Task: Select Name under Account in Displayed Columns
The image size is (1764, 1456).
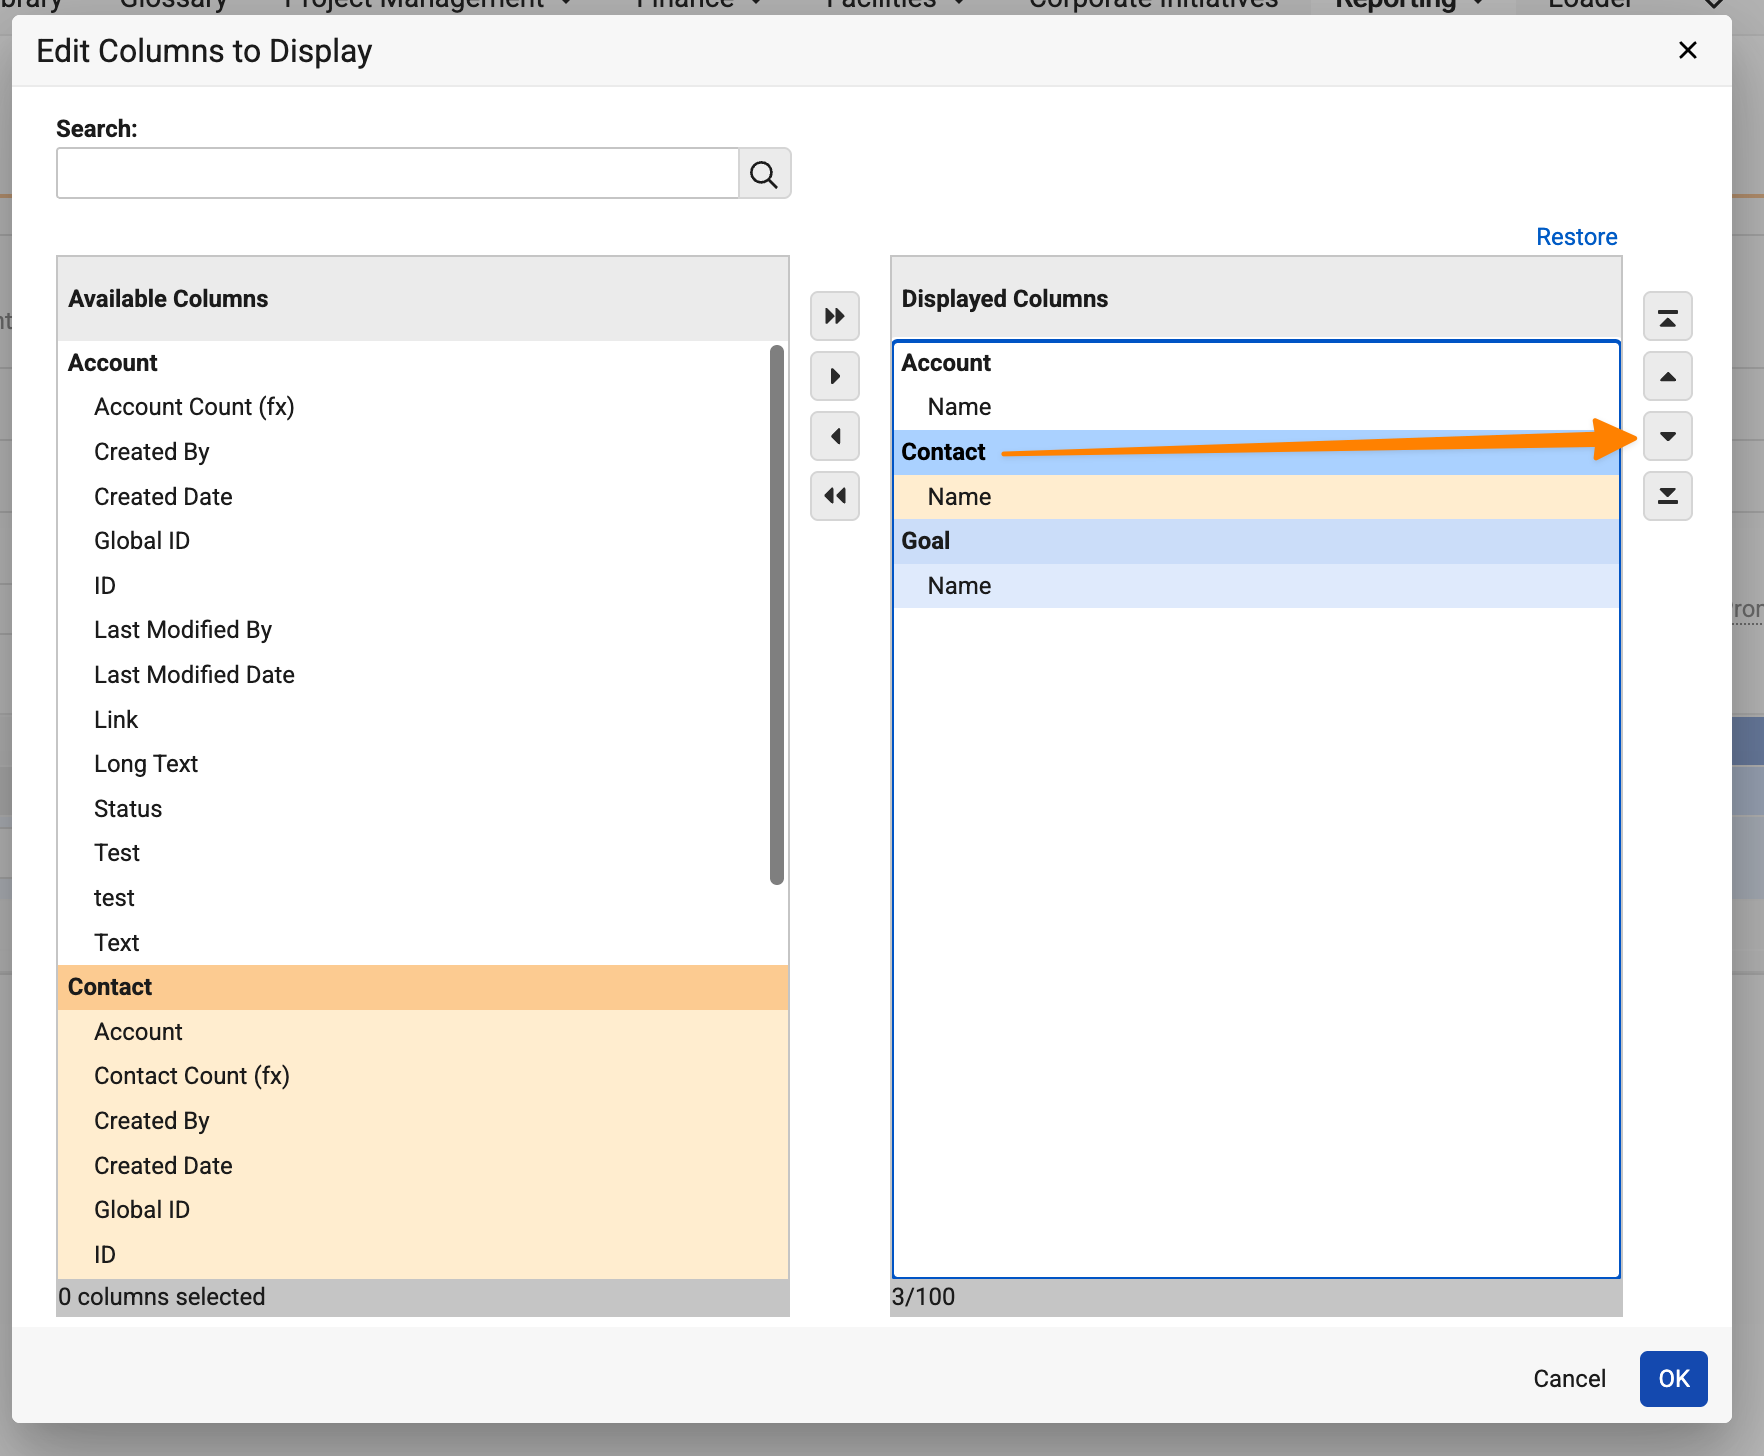Action: coord(1256,407)
